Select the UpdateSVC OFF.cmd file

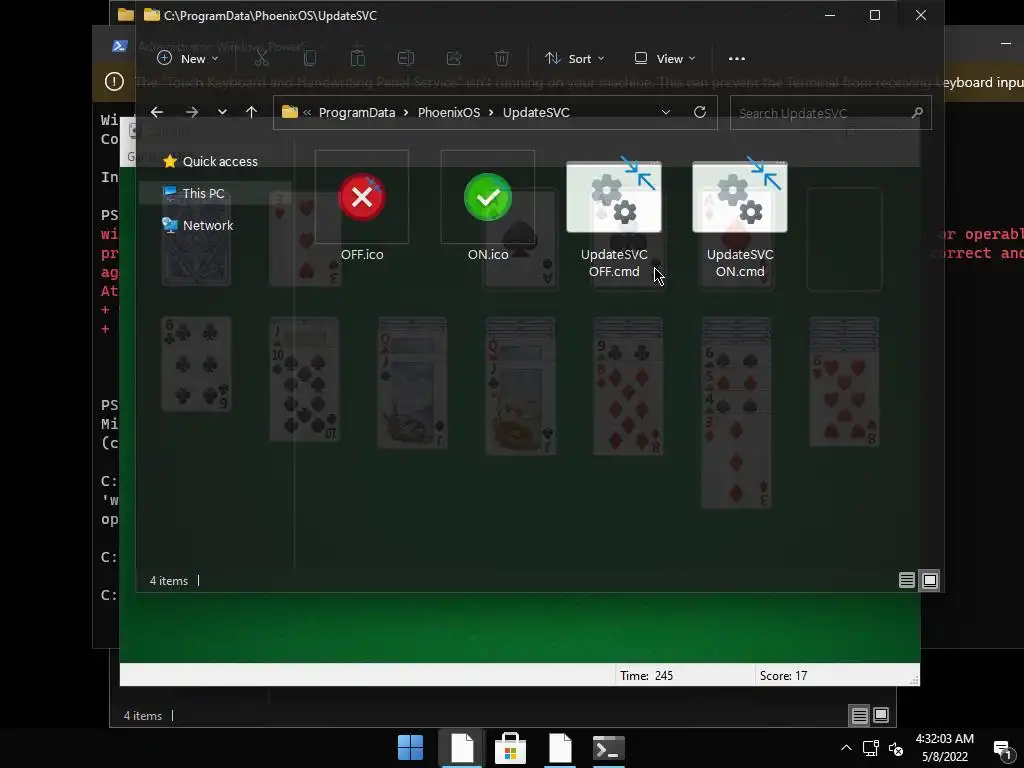614,218
